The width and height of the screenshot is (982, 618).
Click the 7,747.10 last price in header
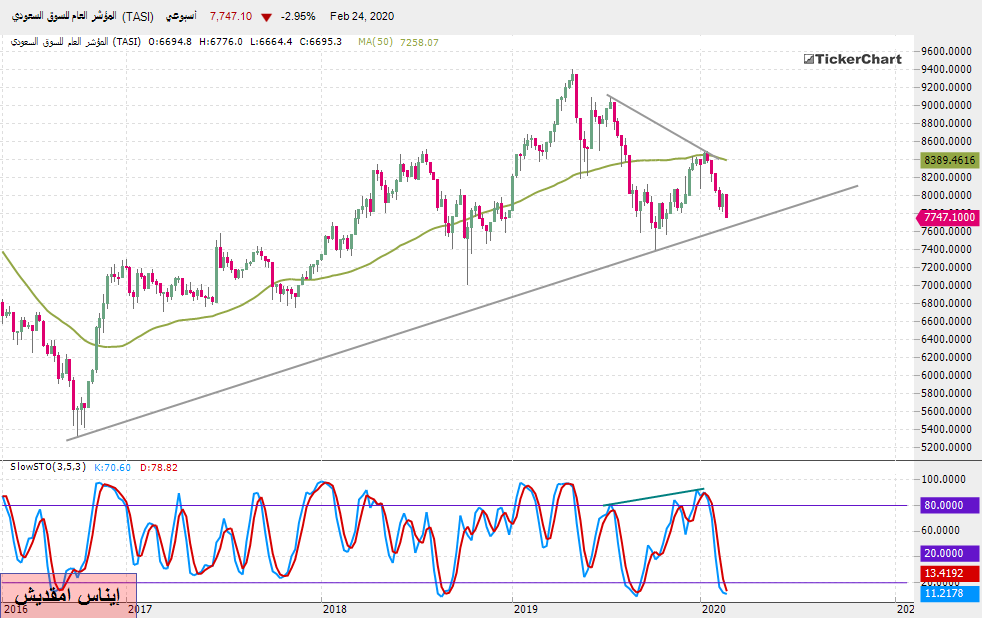230,17
